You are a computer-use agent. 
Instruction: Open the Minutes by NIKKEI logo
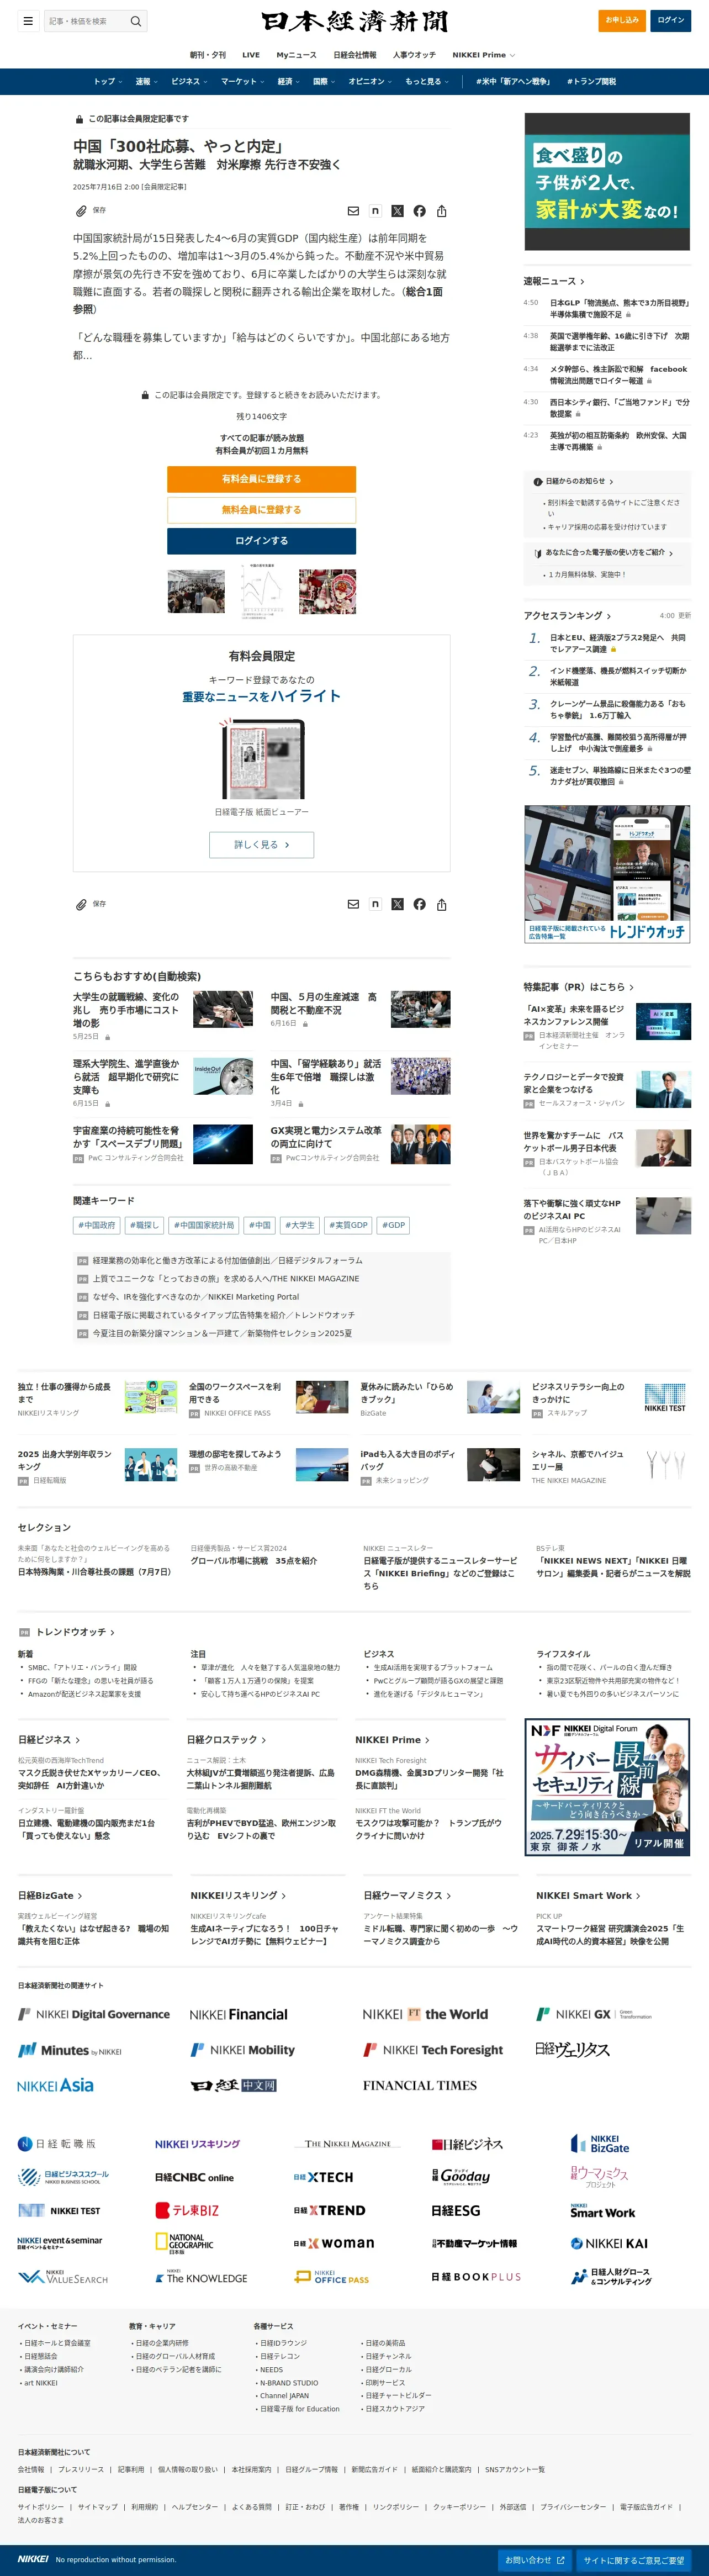coord(69,2050)
